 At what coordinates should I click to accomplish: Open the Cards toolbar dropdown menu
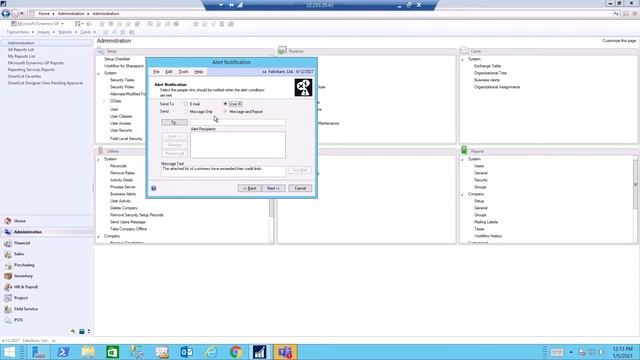[x=87, y=32]
